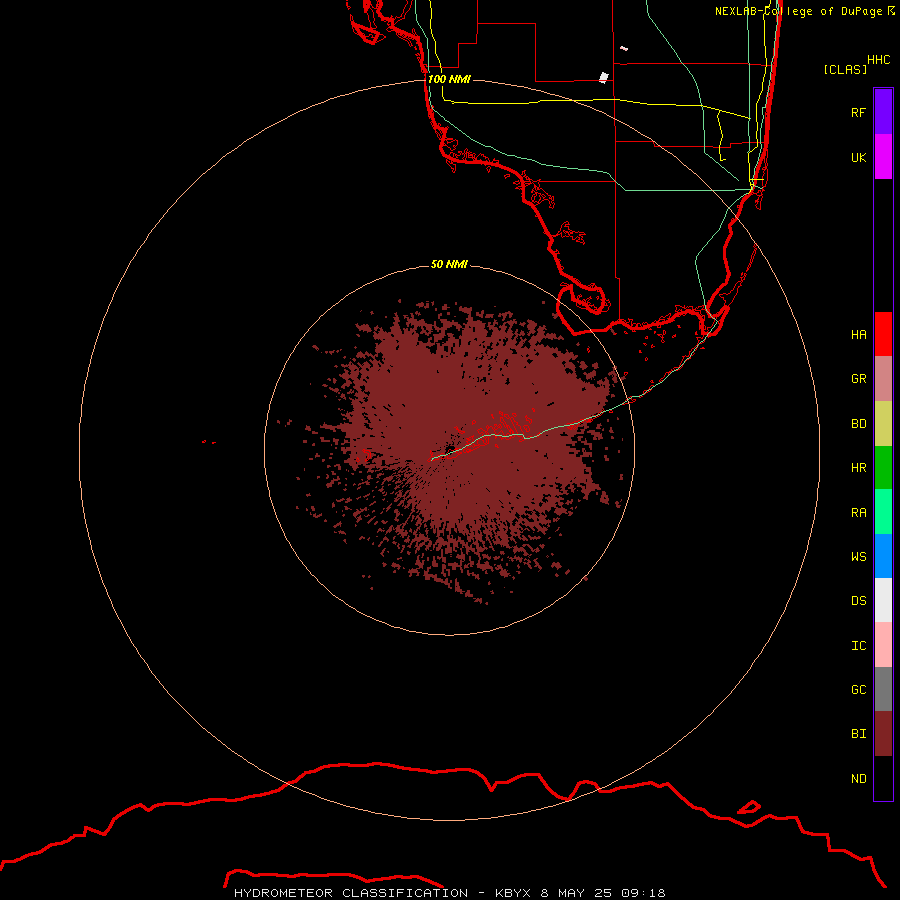Click the ND black legend swatch
This screenshot has height=900, width=900.
(883, 778)
